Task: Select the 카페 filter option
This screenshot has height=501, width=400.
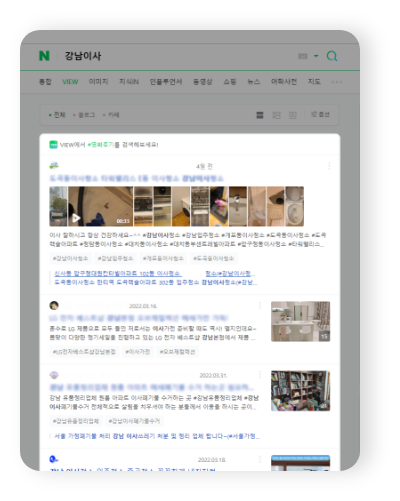Action: click(x=111, y=115)
